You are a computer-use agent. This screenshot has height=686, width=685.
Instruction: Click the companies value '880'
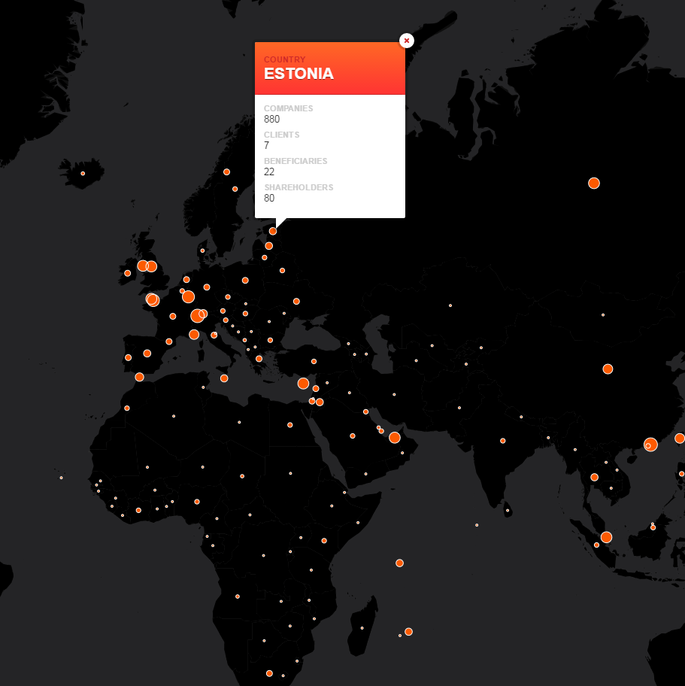272,119
